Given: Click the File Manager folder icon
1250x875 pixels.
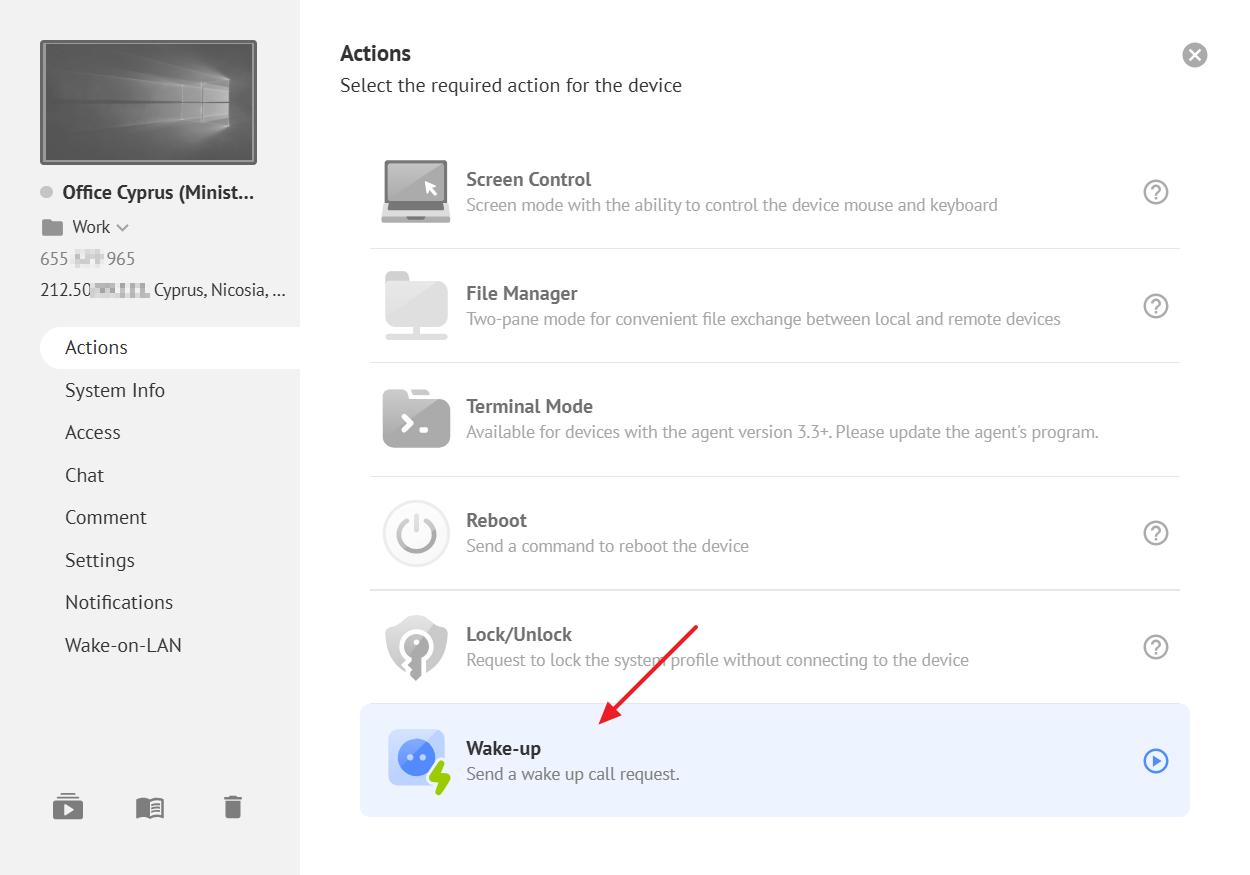Looking at the screenshot, I should click(x=415, y=305).
